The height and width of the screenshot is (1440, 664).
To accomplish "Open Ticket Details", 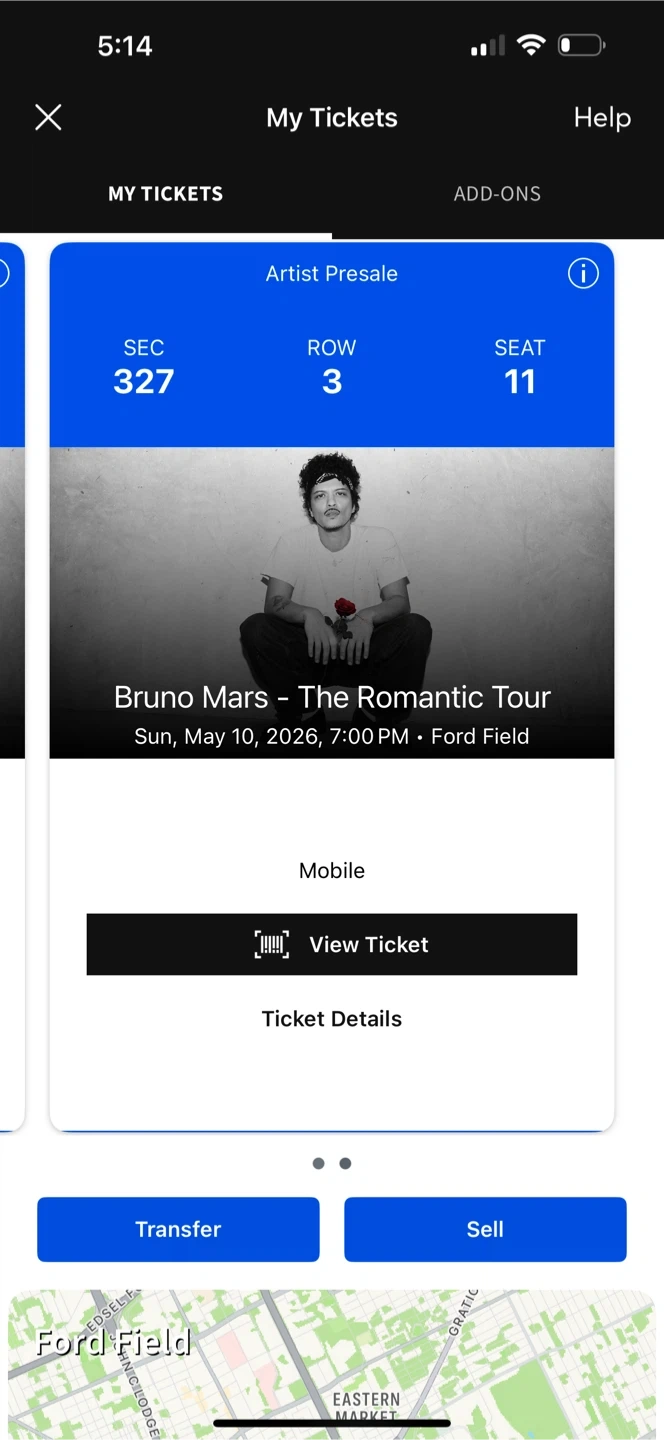I will [332, 1019].
